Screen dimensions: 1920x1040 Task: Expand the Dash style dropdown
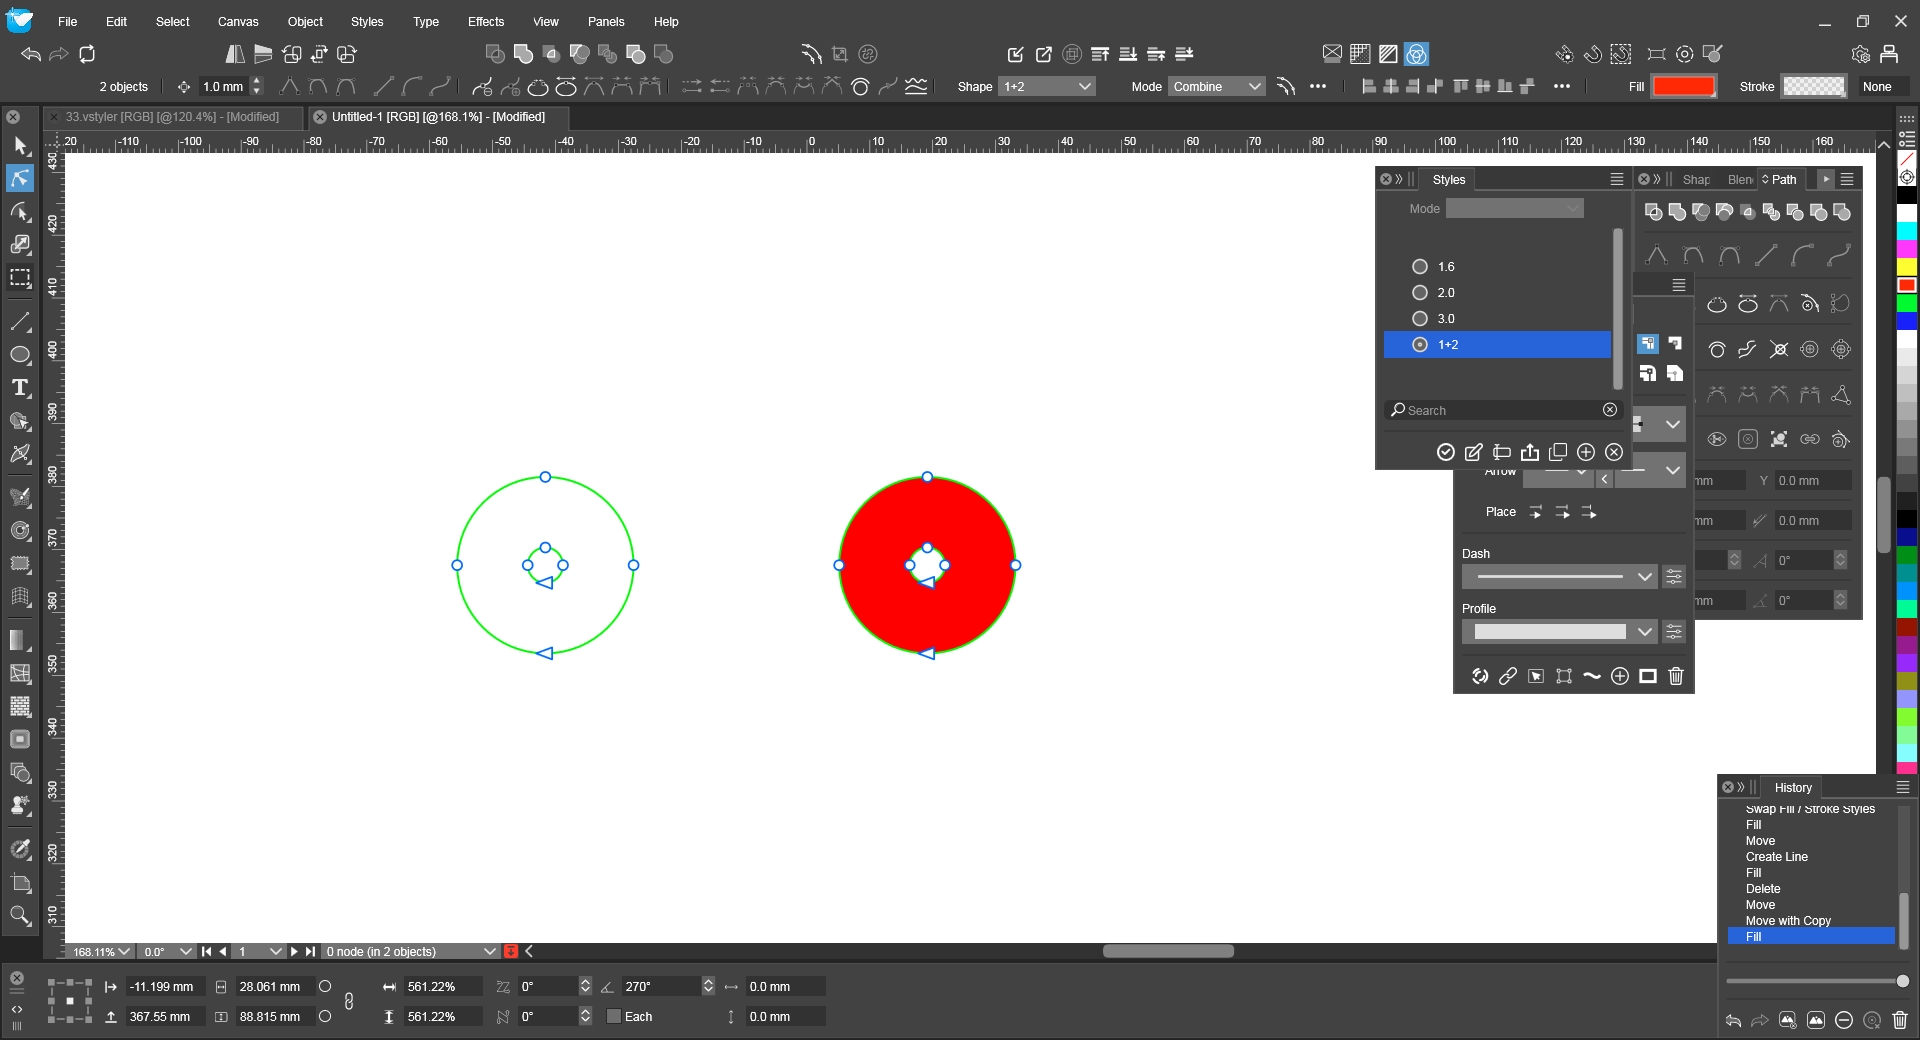click(x=1644, y=577)
